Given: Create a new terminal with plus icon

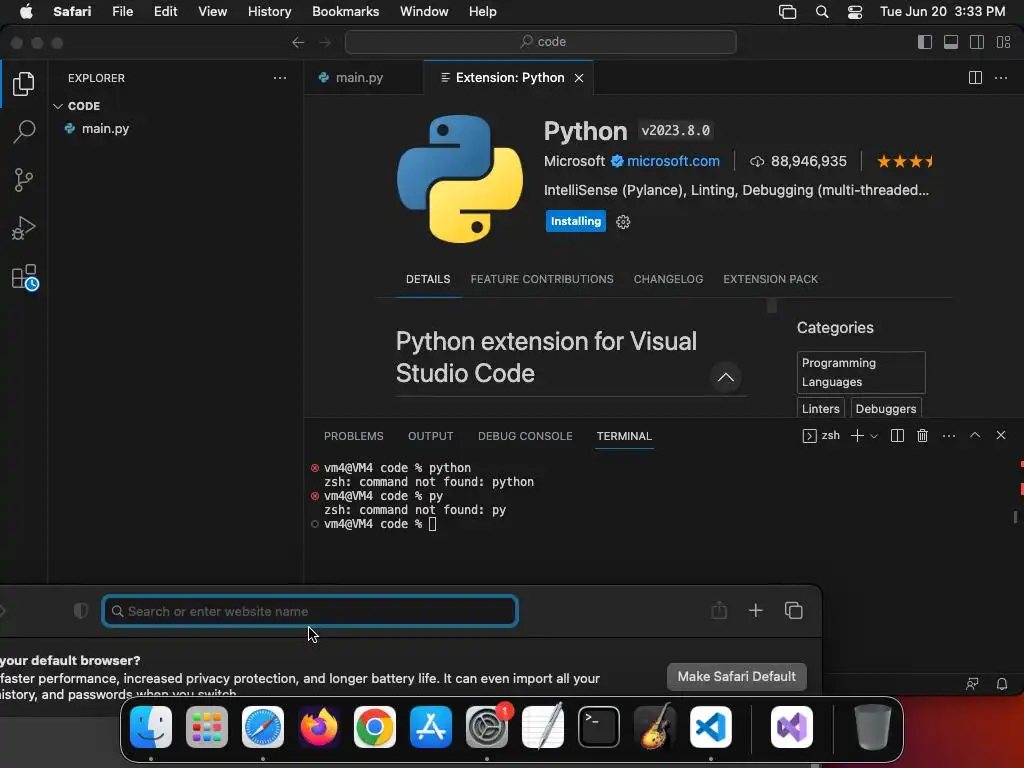Looking at the screenshot, I should (857, 436).
